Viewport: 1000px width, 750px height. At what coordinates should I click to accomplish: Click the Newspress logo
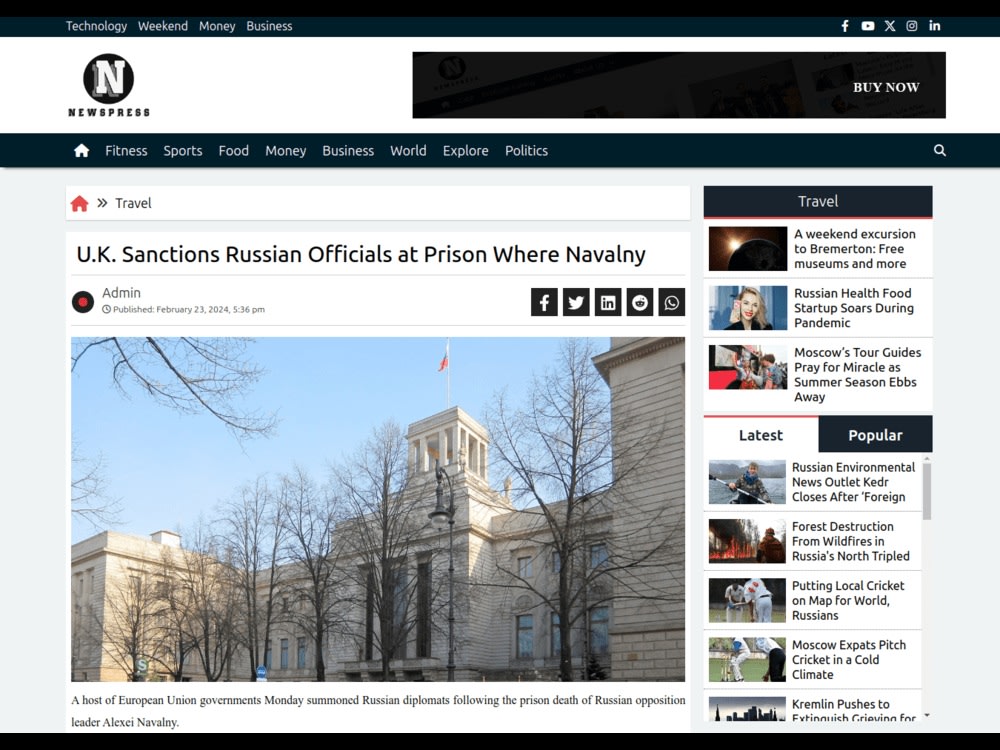[108, 85]
